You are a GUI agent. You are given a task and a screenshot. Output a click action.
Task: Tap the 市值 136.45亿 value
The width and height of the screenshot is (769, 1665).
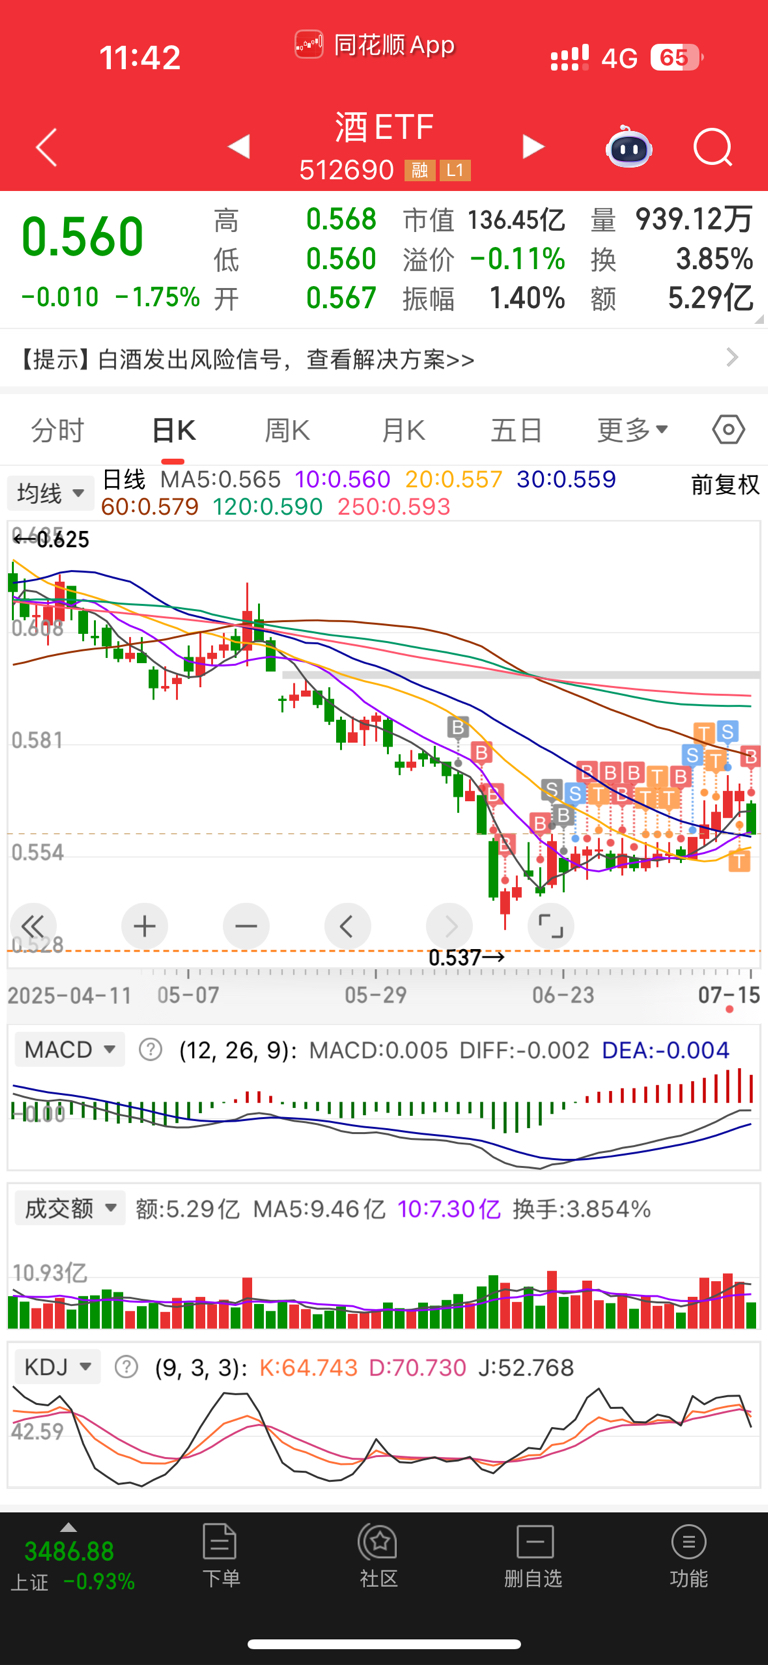[516, 220]
